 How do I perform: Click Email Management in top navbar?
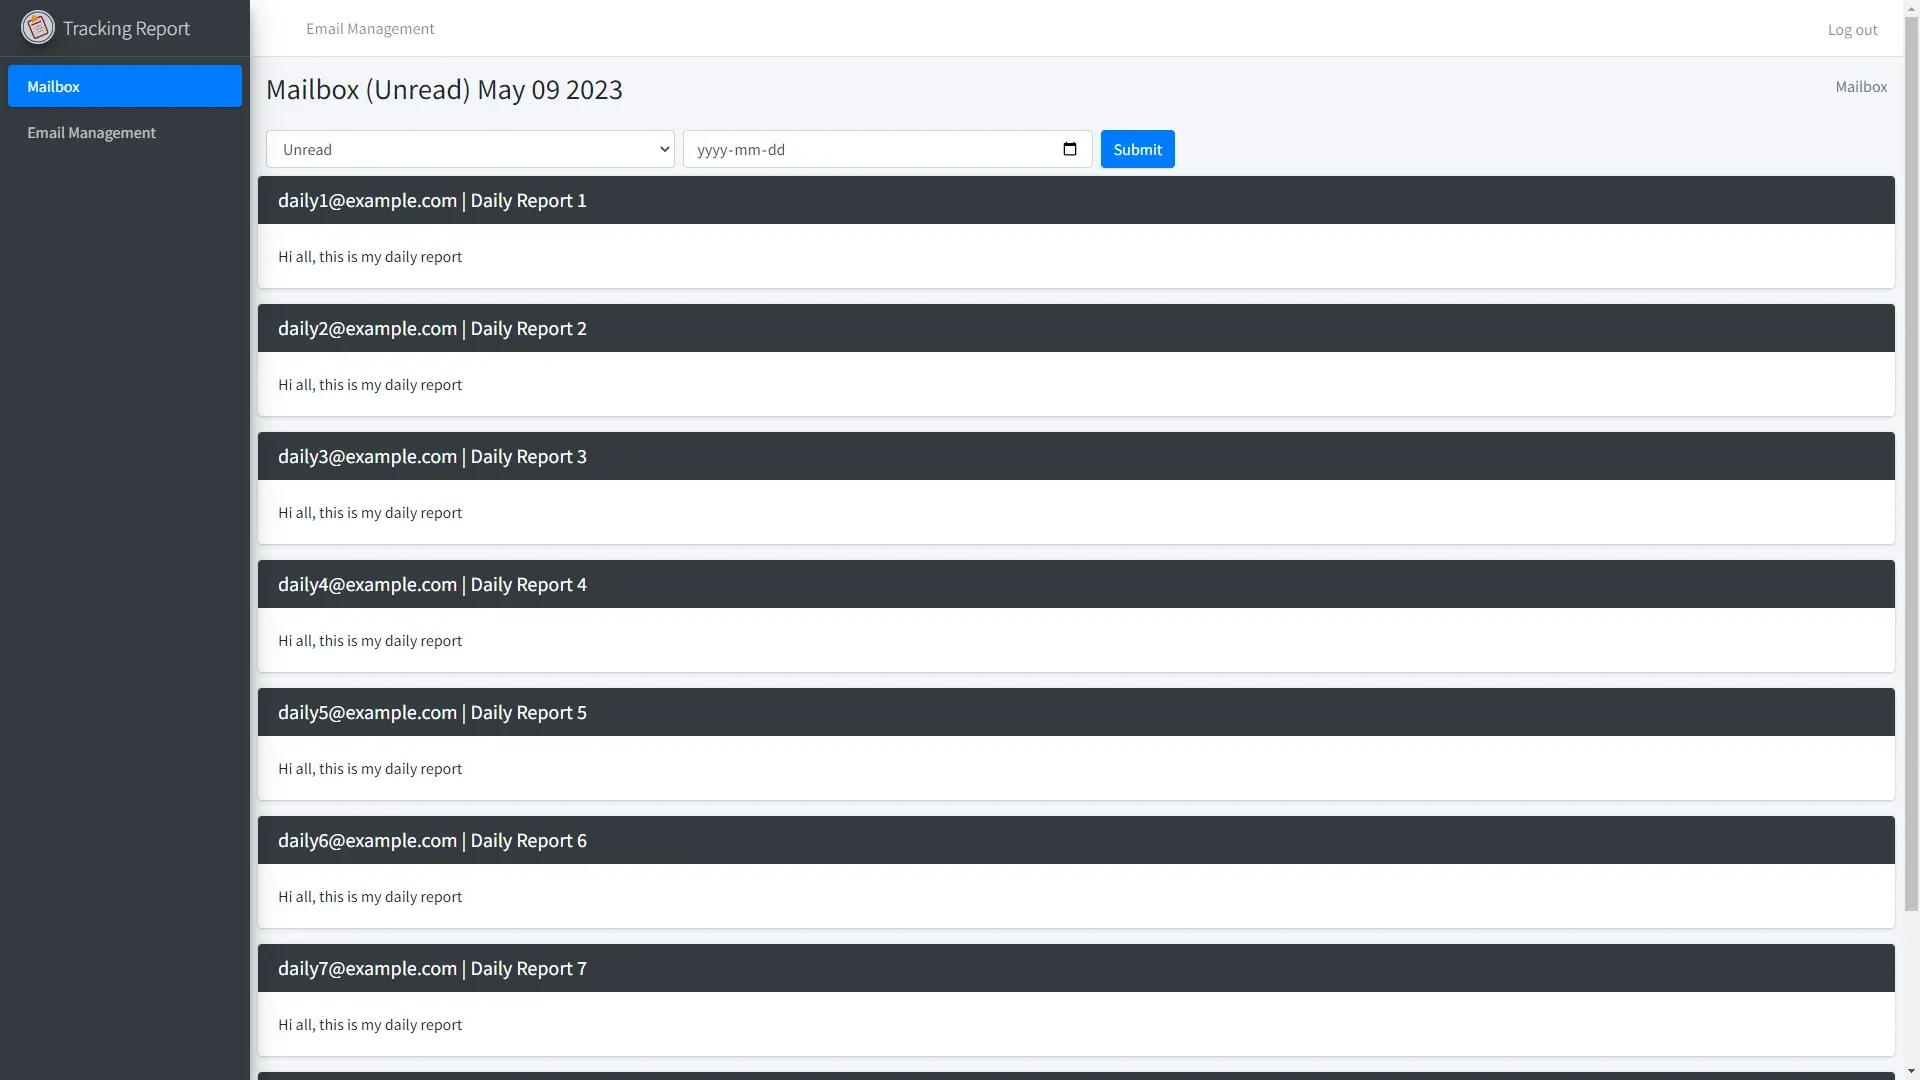pyautogui.click(x=370, y=29)
